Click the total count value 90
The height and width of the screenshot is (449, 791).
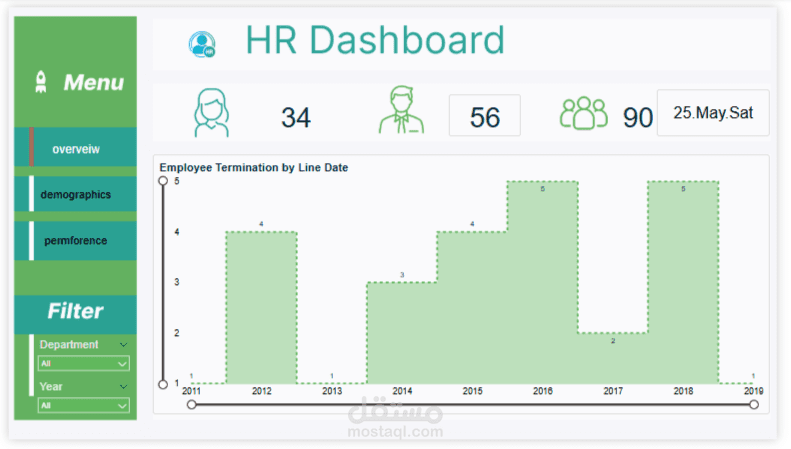coord(638,118)
